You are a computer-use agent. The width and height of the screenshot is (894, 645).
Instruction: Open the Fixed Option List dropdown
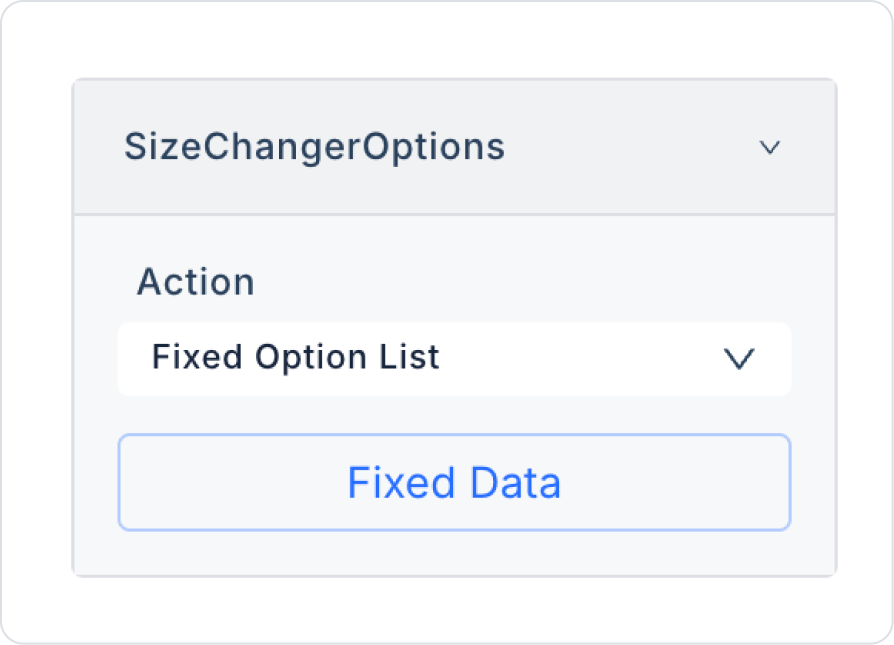coord(454,358)
